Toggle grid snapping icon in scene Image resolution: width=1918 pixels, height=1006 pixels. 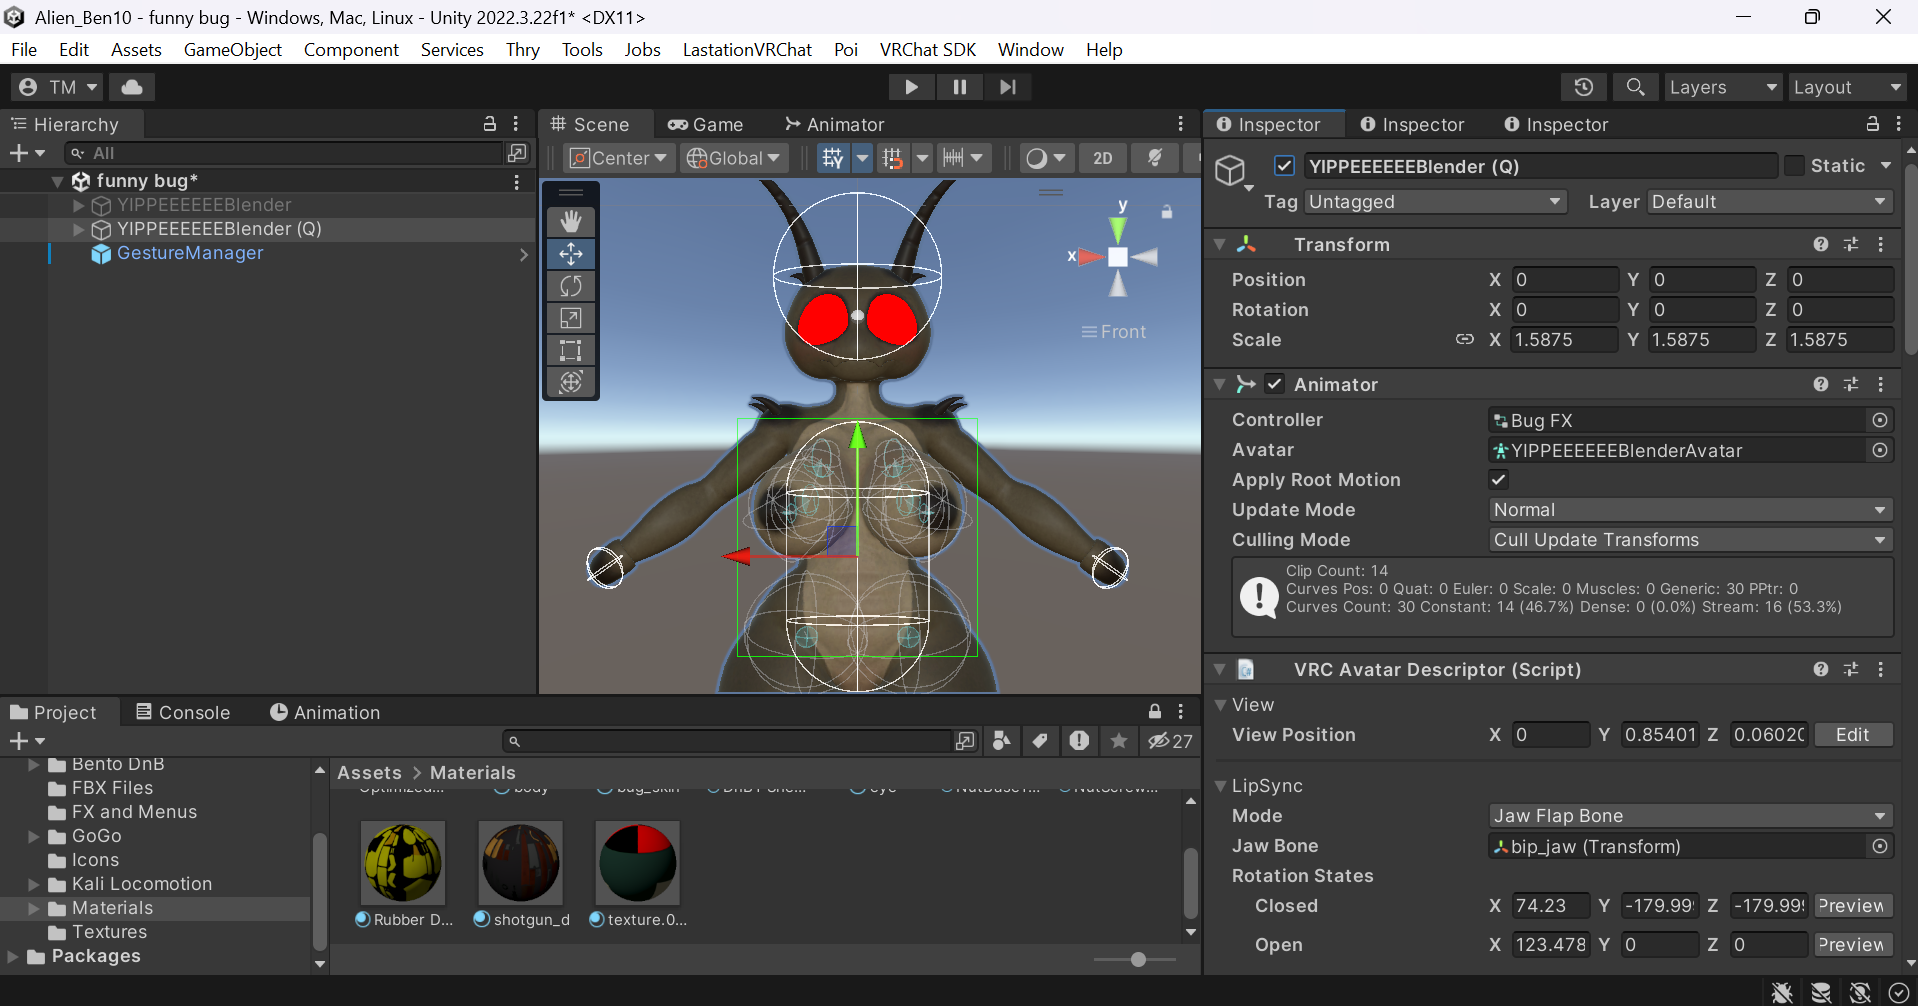click(x=893, y=158)
